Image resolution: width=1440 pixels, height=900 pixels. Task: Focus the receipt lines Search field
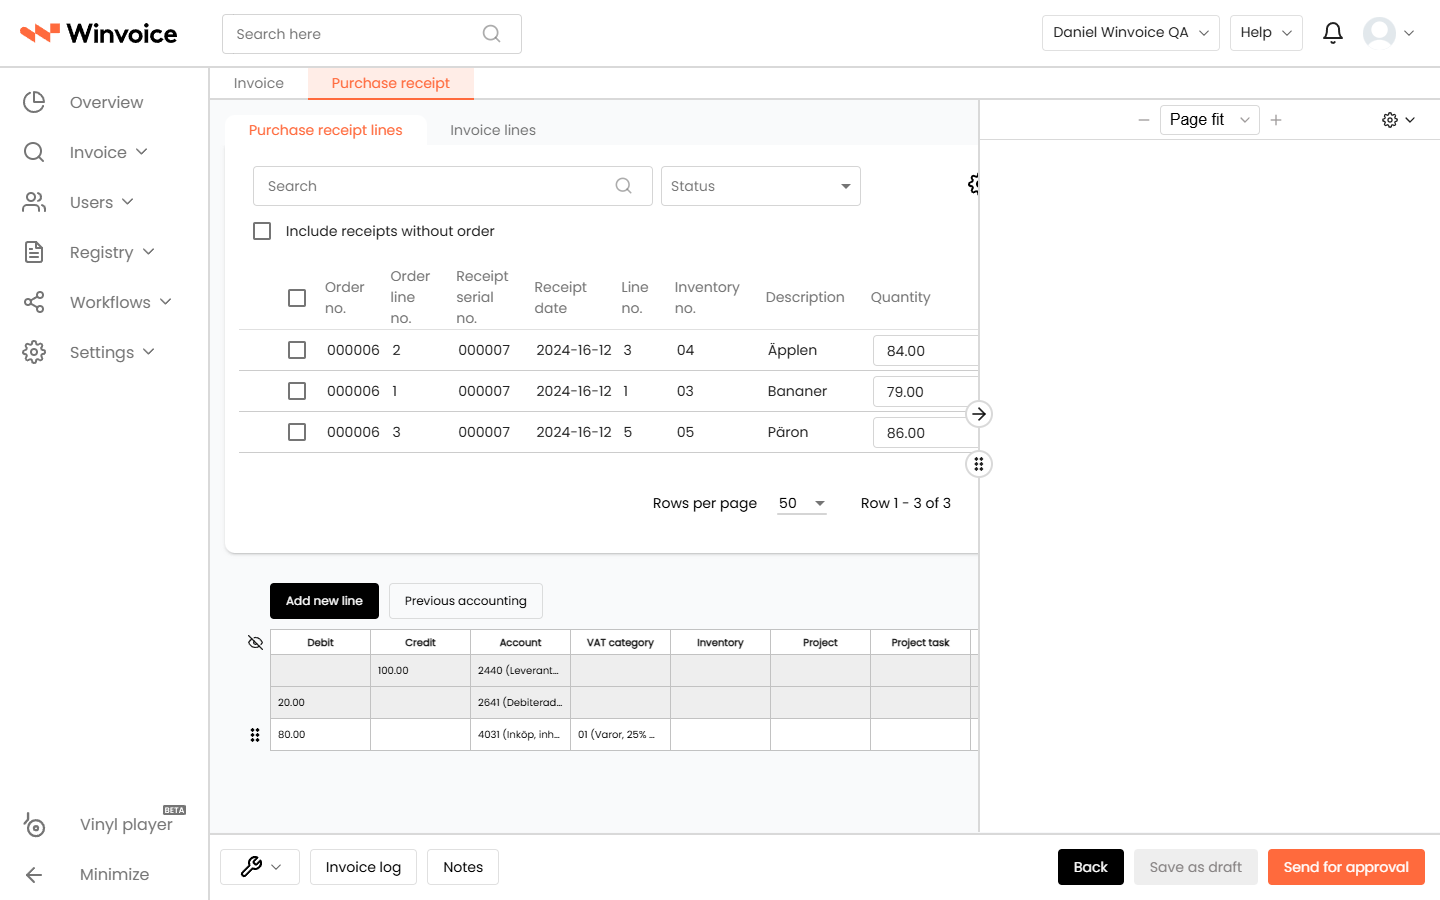[453, 186]
